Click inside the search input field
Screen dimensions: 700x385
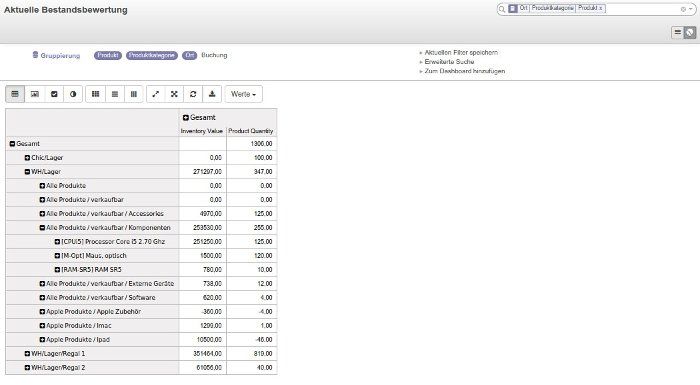(642, 9)
